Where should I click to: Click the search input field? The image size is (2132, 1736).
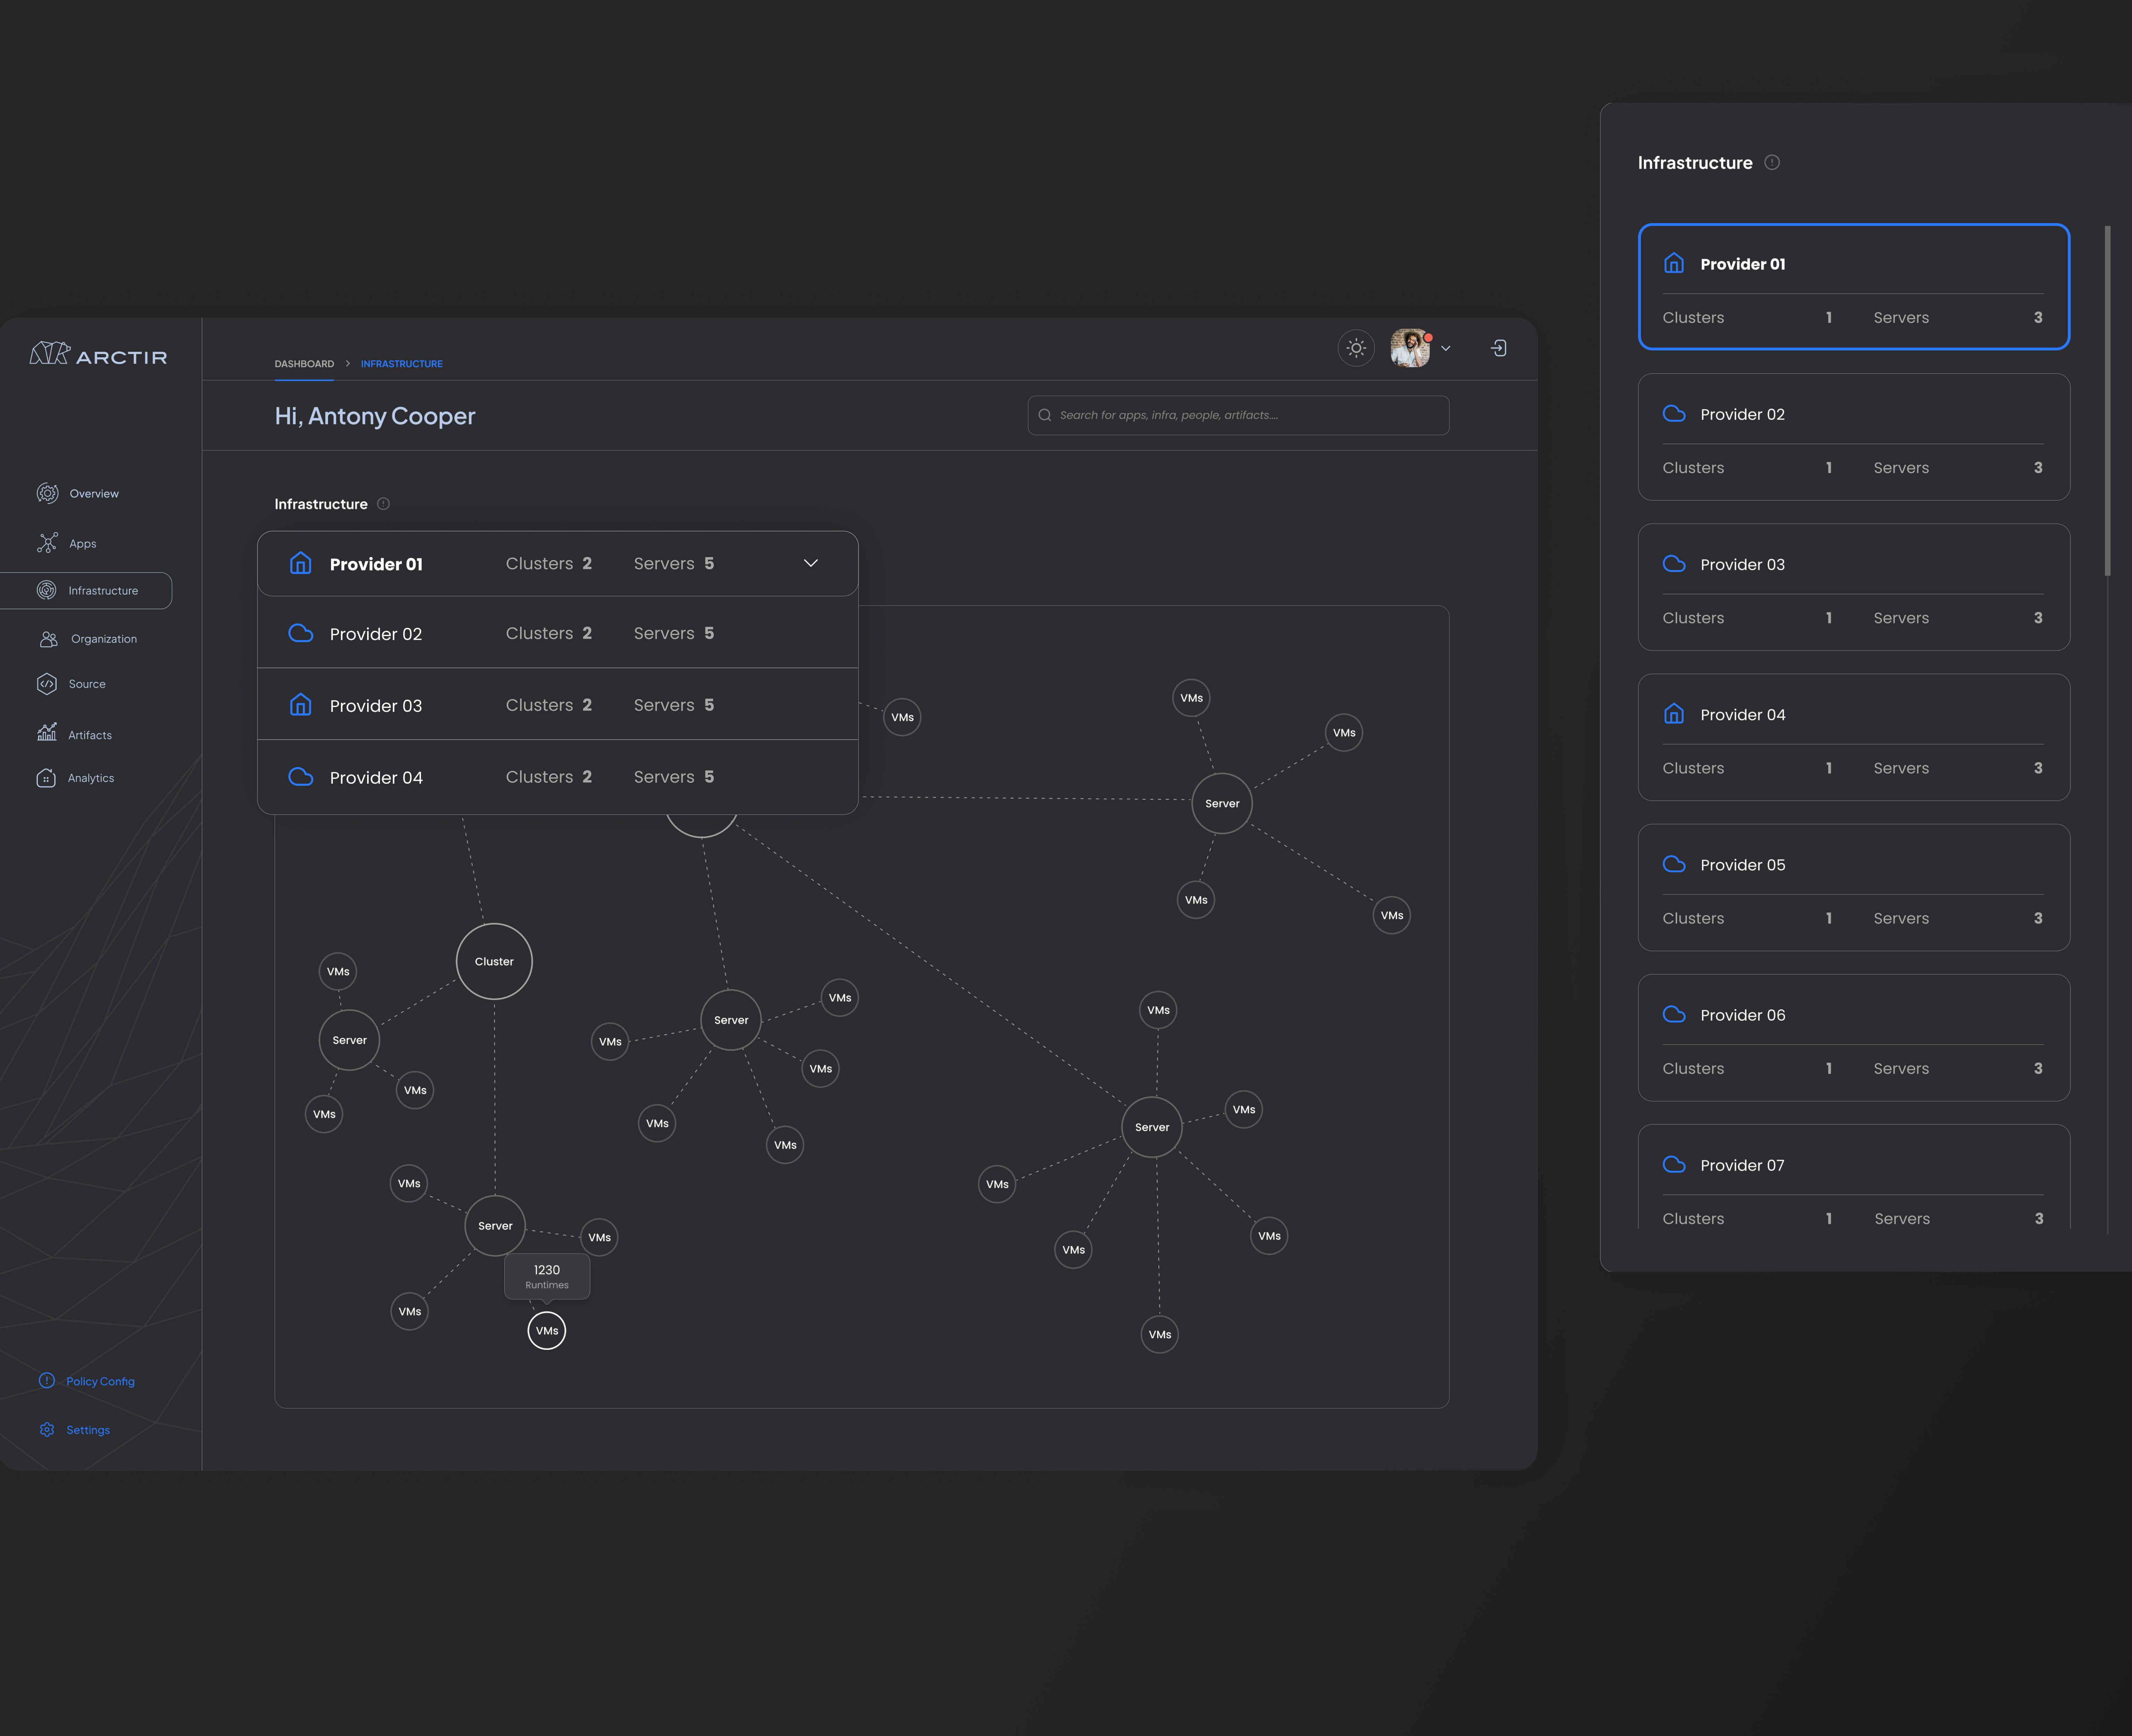1238,415
